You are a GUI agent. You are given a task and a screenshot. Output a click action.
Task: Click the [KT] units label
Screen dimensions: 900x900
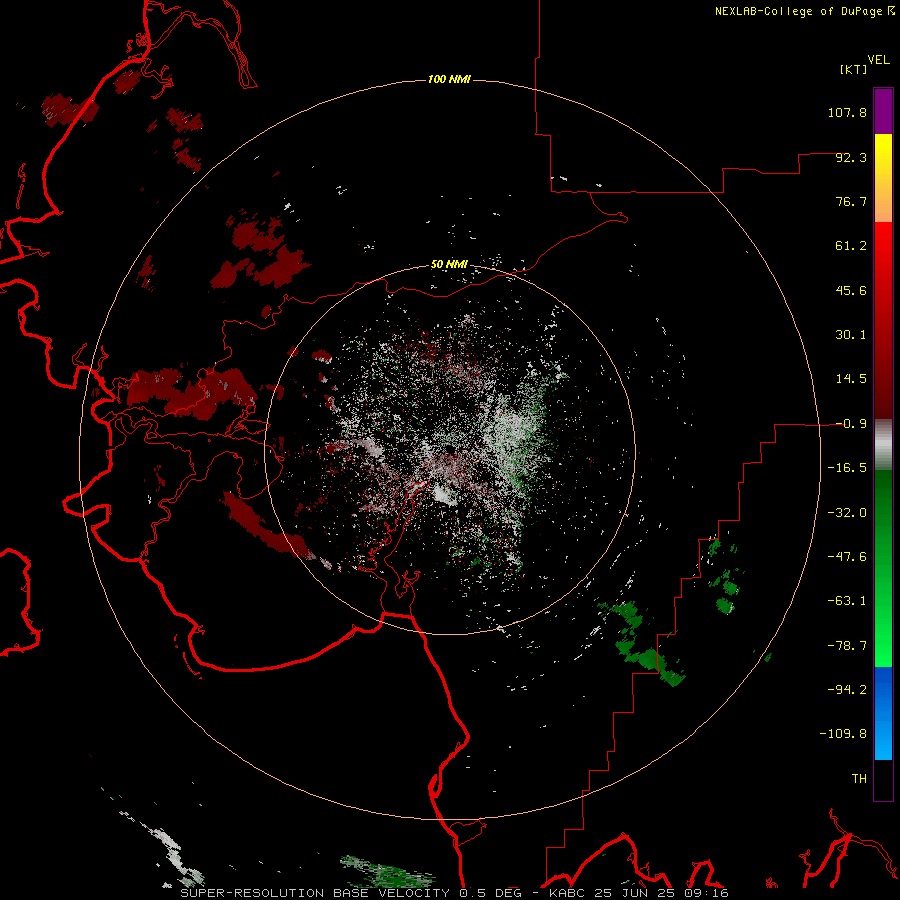click(853, 69)
